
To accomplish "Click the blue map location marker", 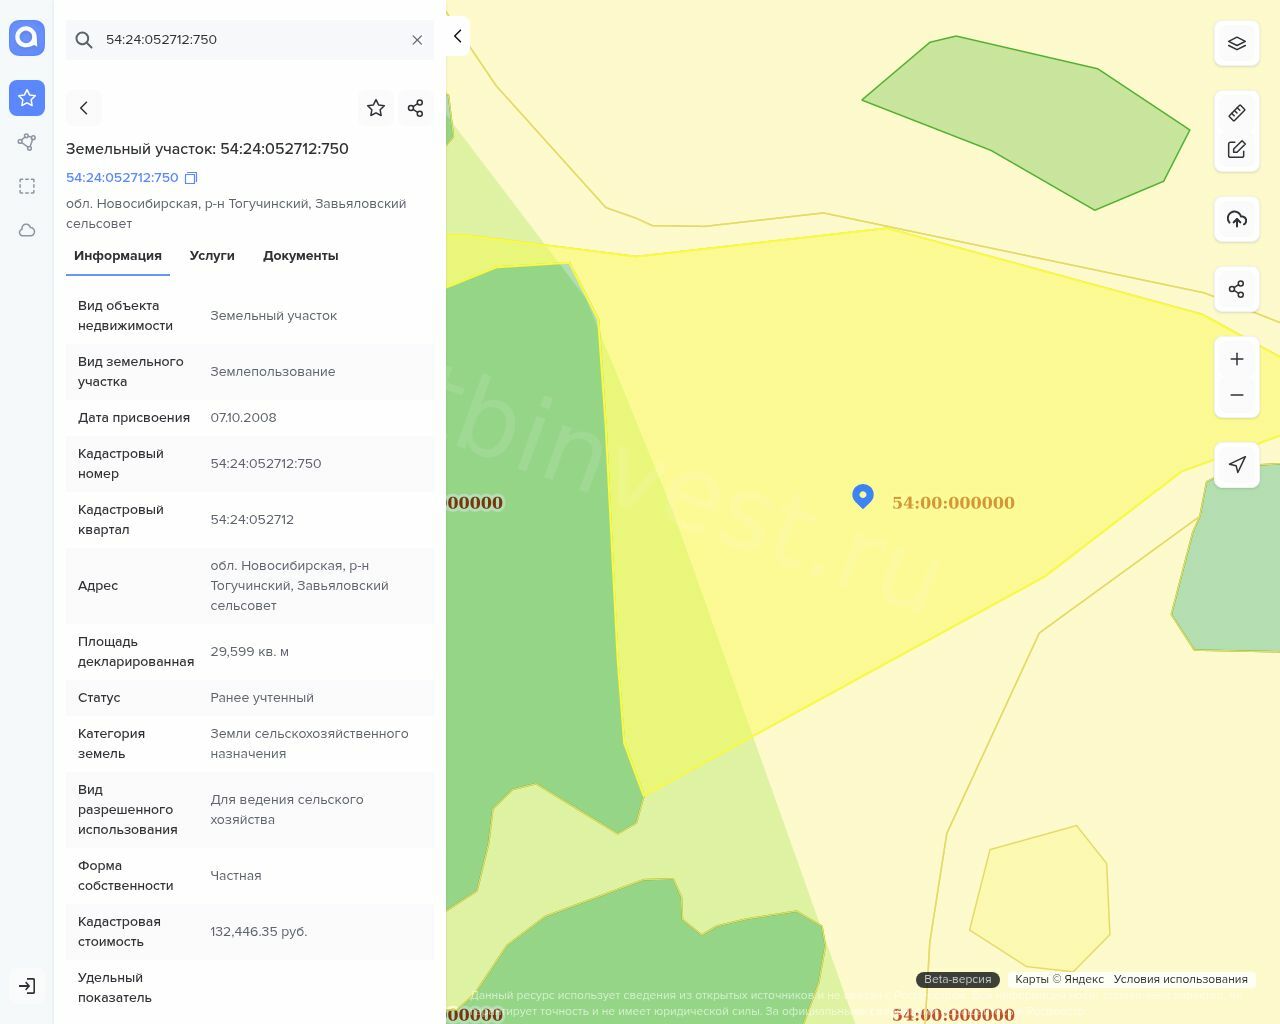I will coord(863,495).
